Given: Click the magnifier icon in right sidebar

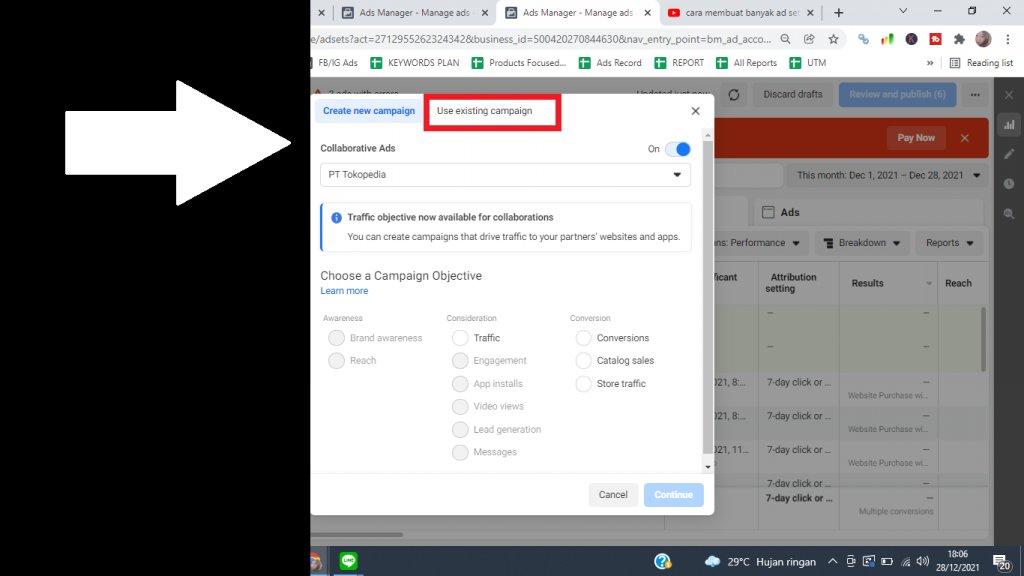Looking at the screenshot, I should 1009,214.
